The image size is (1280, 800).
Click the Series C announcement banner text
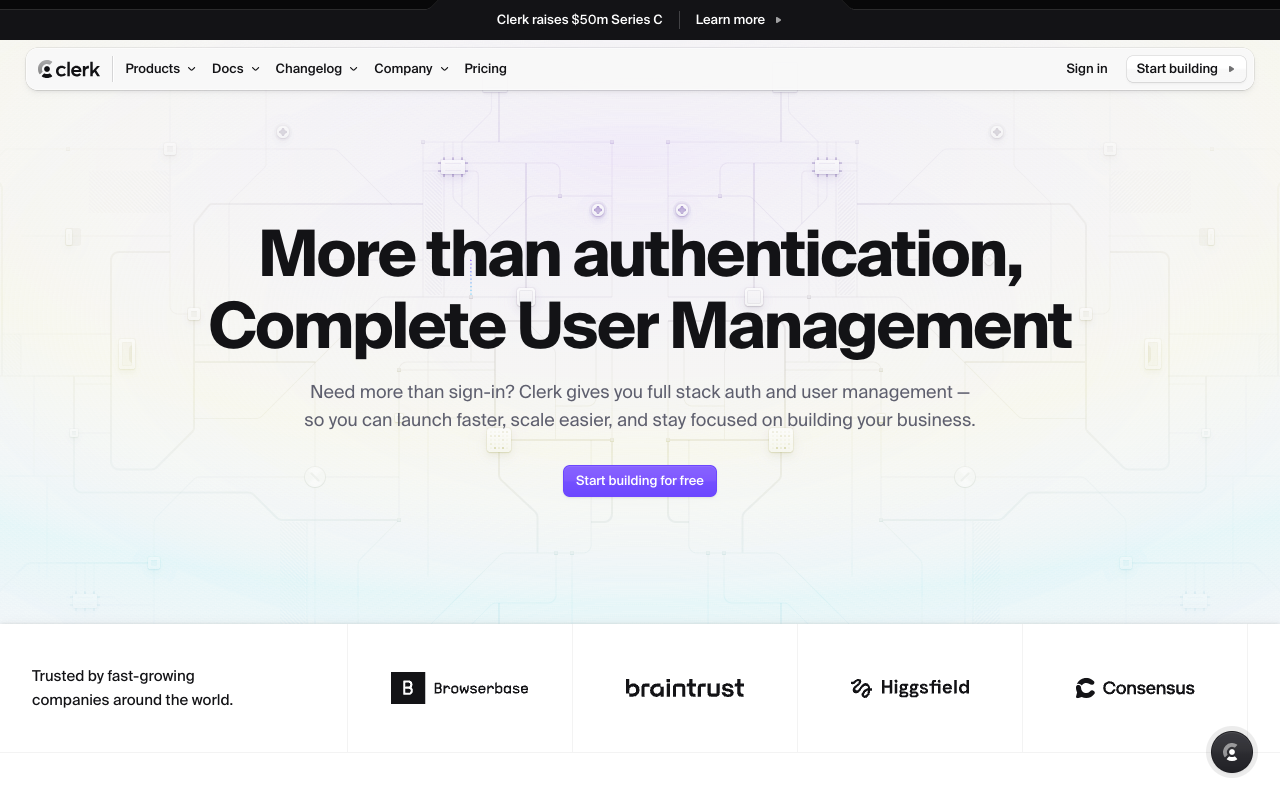(x=579, y=19)
